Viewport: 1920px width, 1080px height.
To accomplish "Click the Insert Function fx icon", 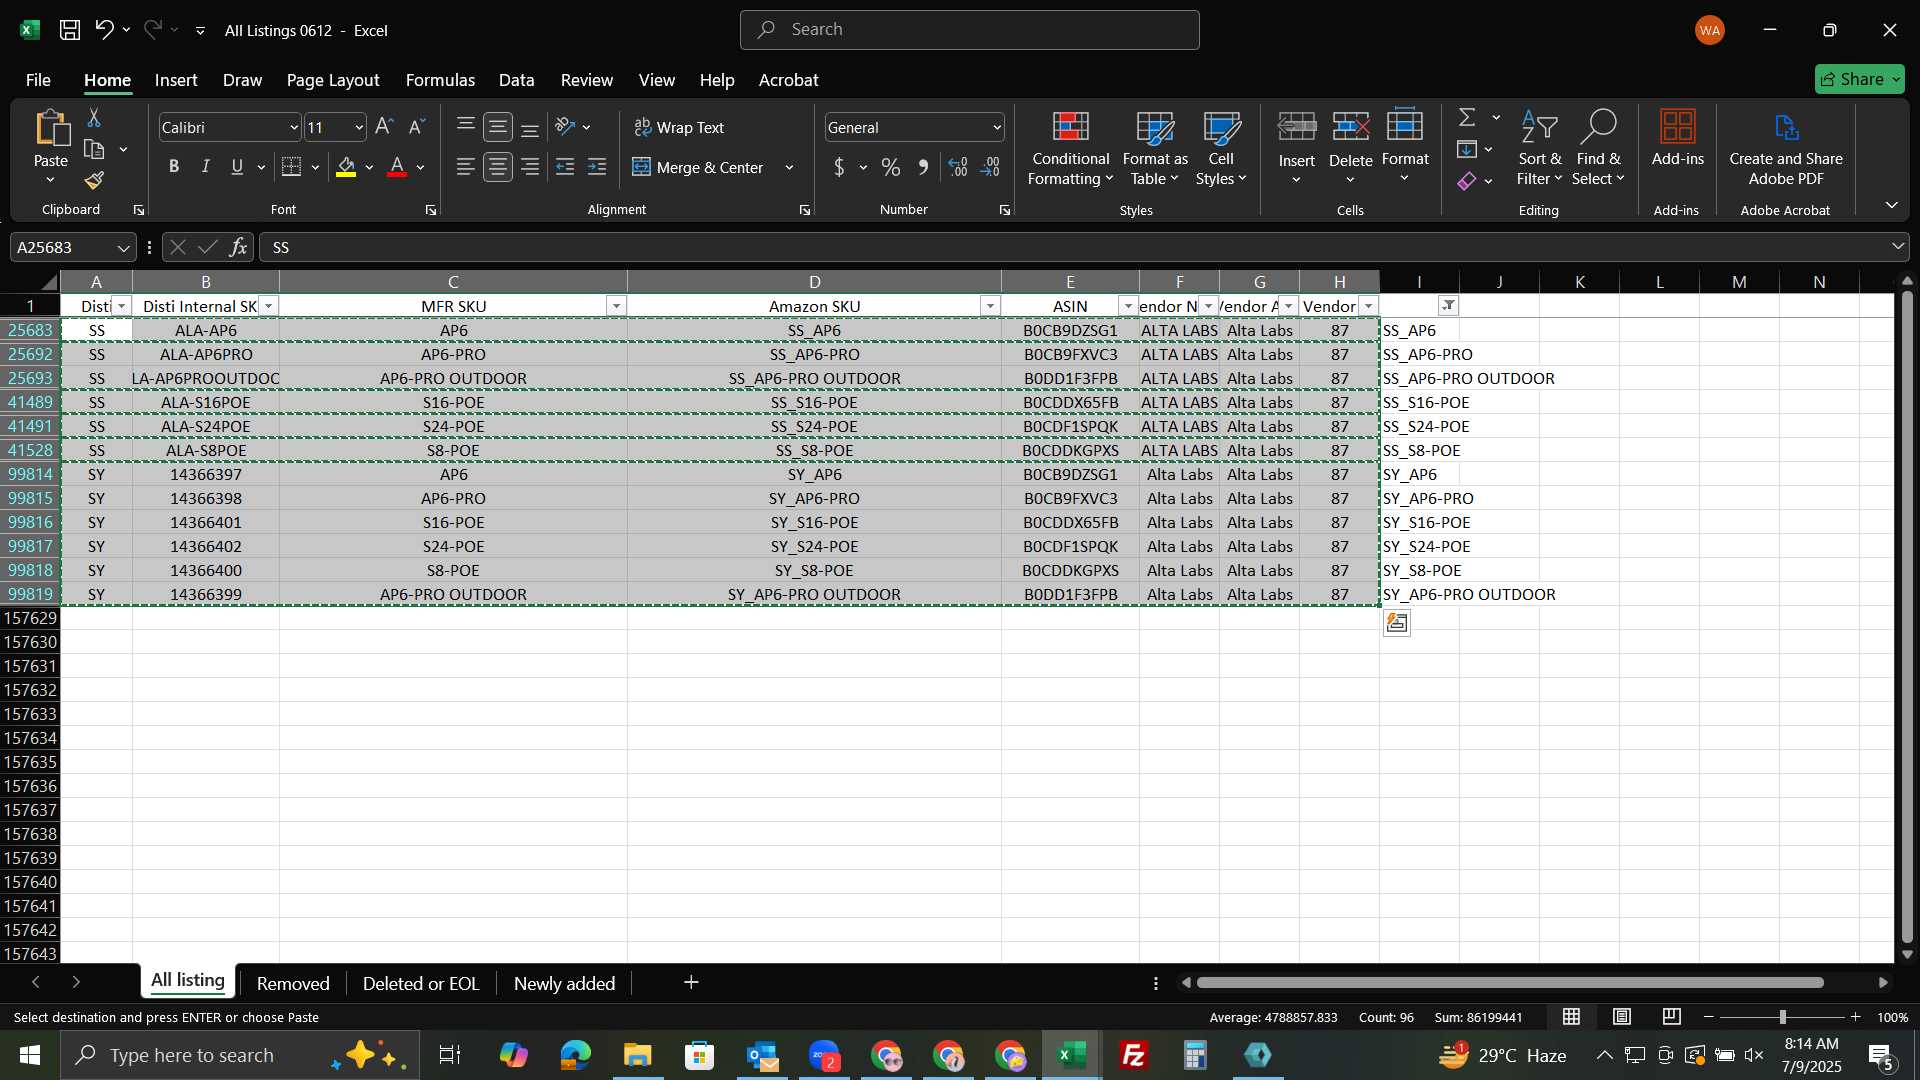I will 238,247.
